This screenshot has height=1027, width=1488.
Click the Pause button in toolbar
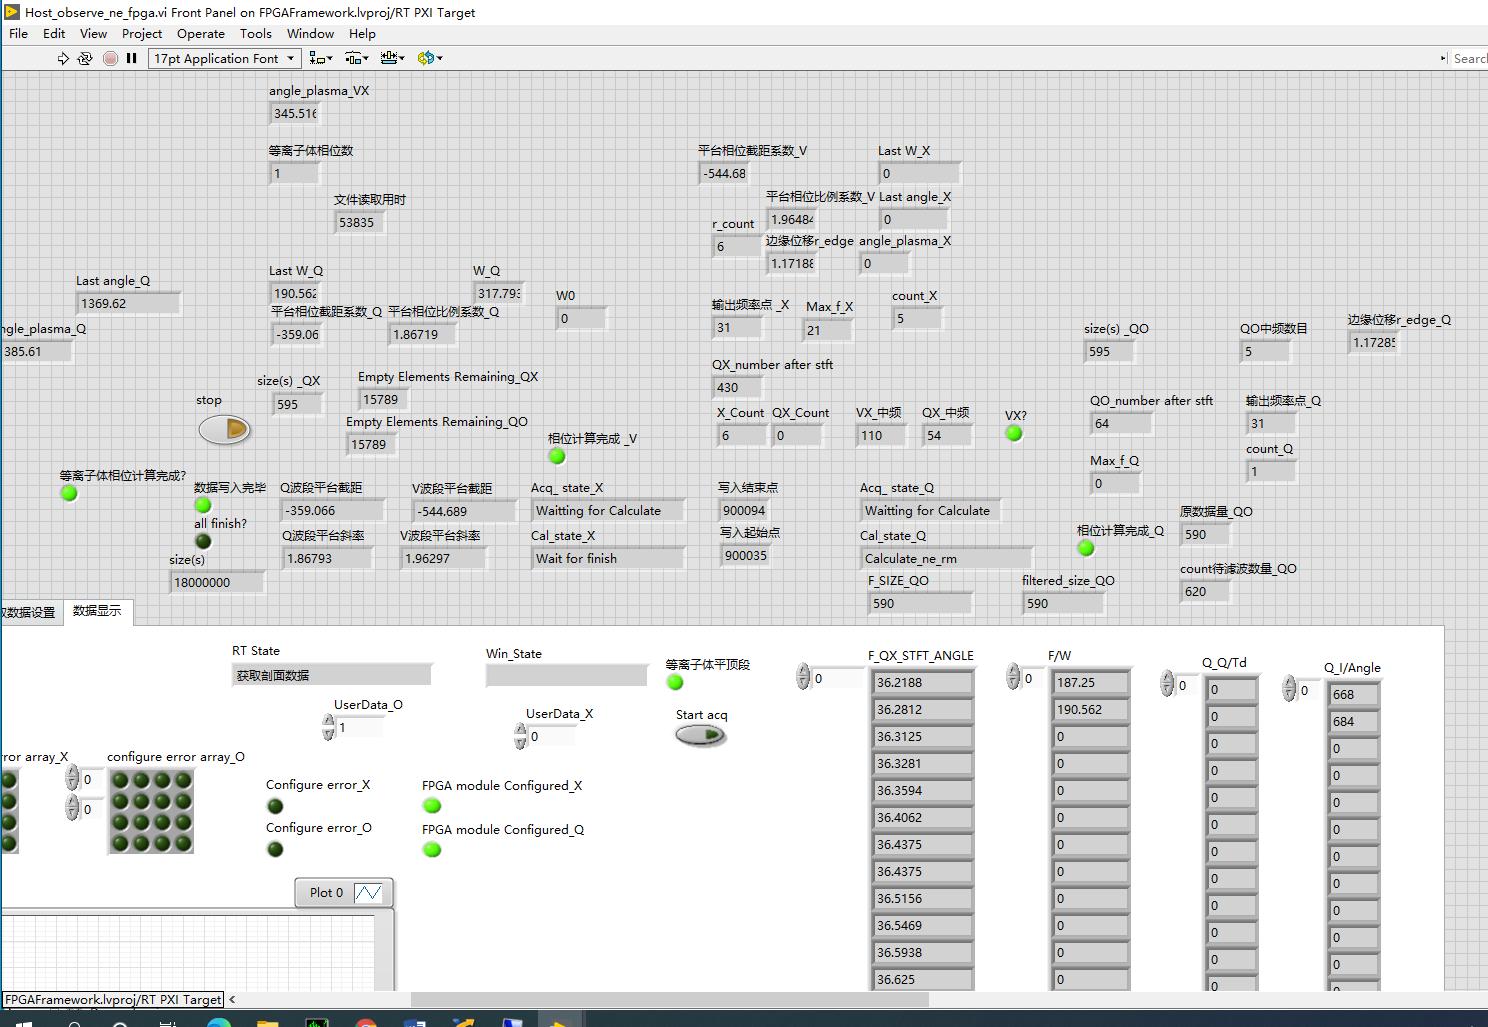[131, 59]
